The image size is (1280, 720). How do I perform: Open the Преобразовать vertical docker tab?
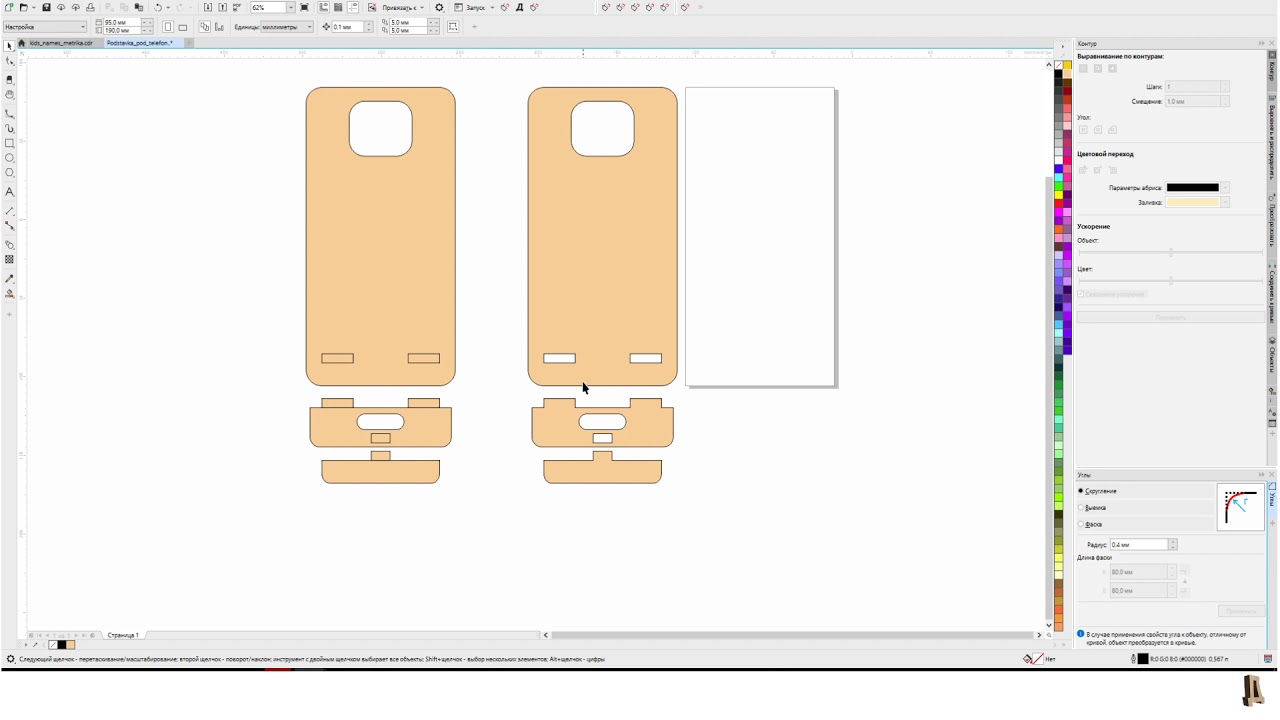click(x=1273, y=222)
